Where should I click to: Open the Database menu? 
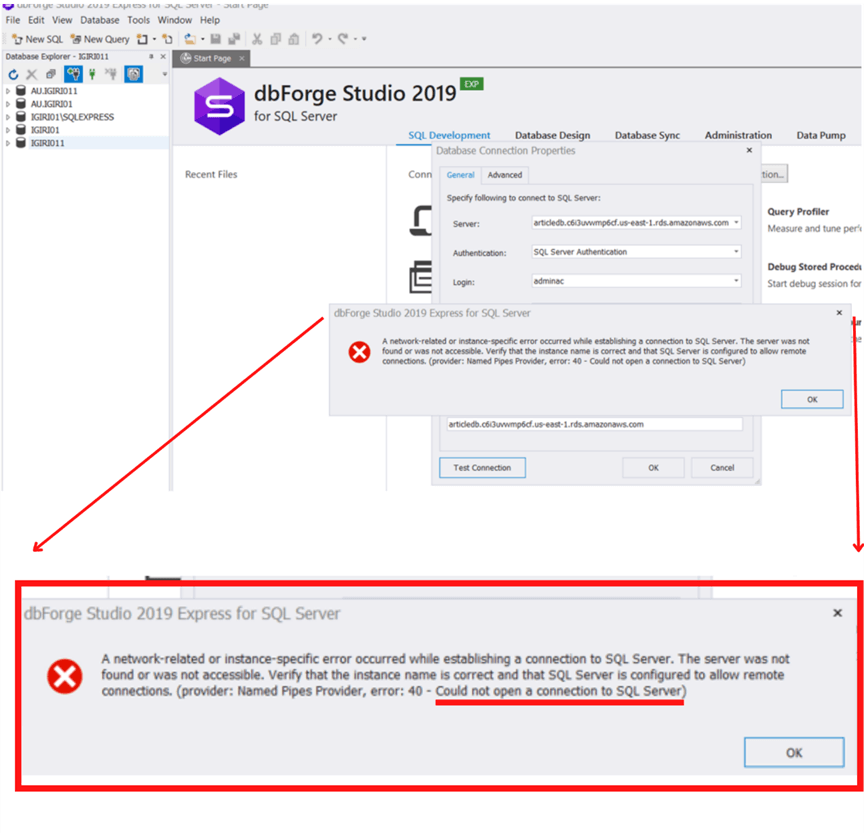[x=100, y=20]
